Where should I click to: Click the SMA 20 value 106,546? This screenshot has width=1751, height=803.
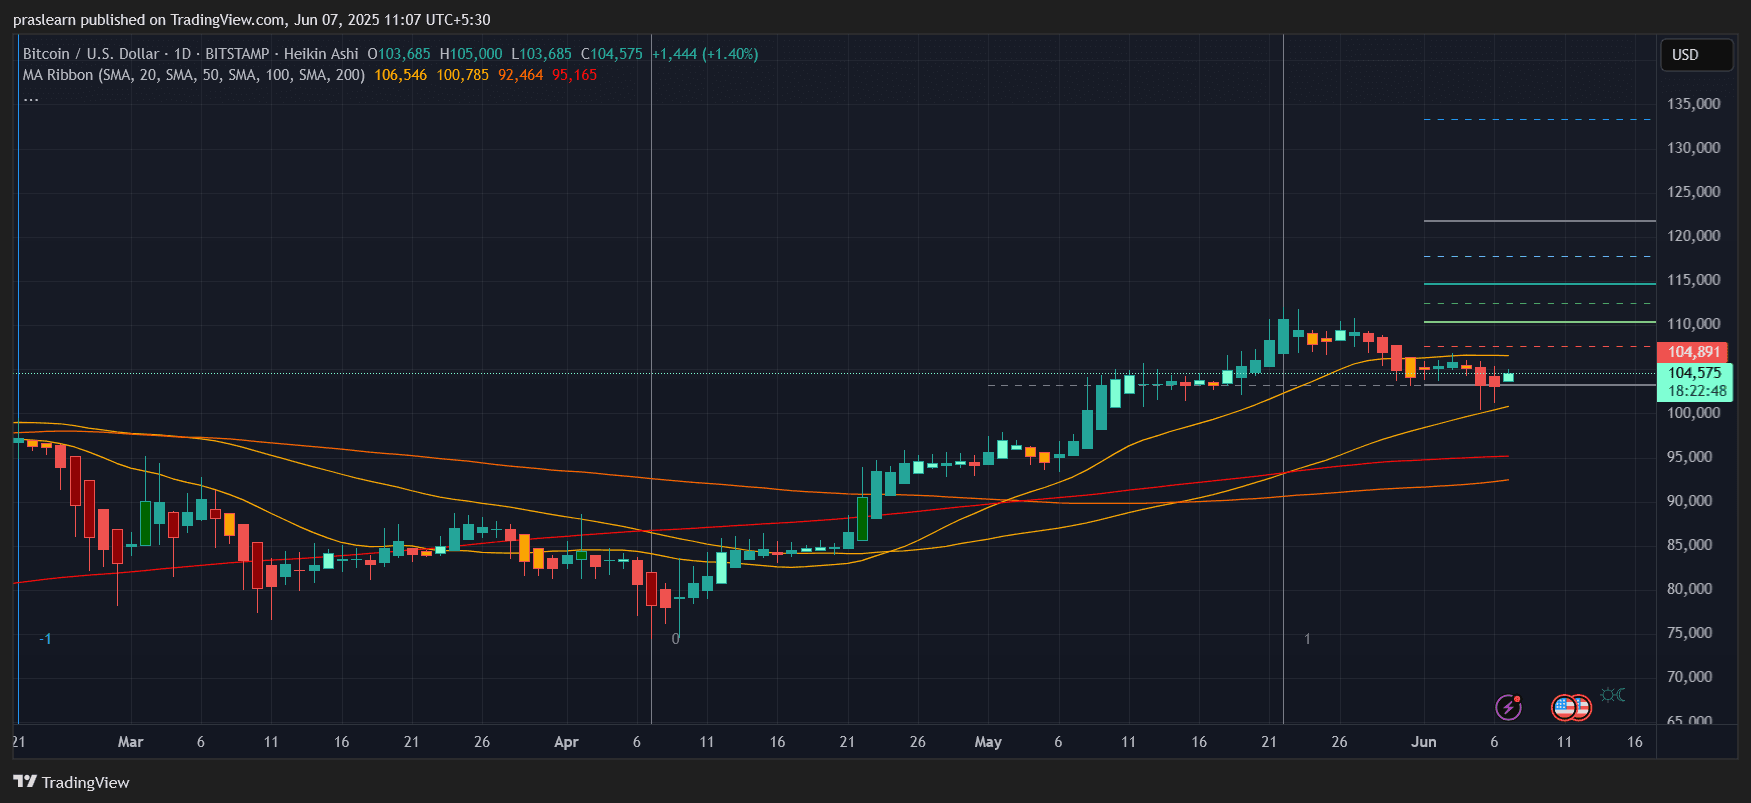coord(400,75)
